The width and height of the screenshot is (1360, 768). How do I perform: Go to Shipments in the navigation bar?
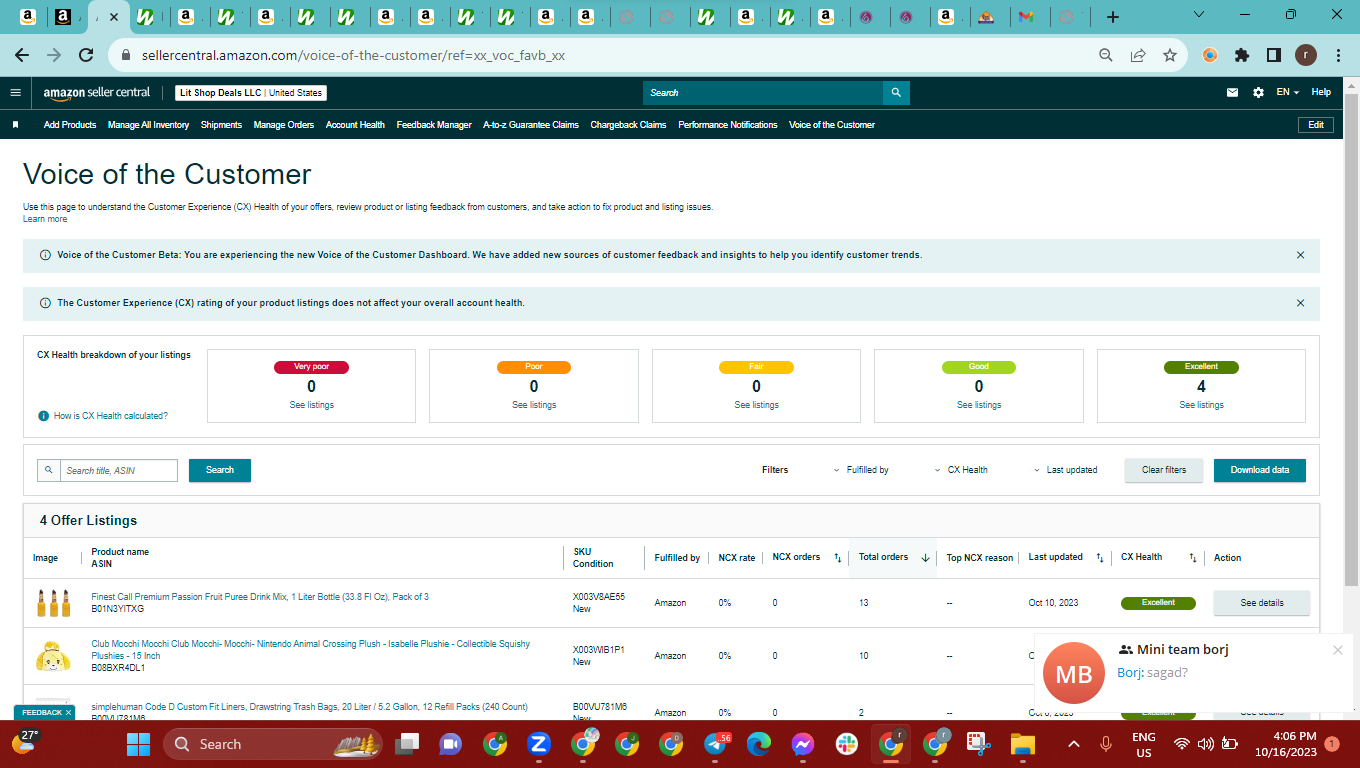tap(221, 125)
